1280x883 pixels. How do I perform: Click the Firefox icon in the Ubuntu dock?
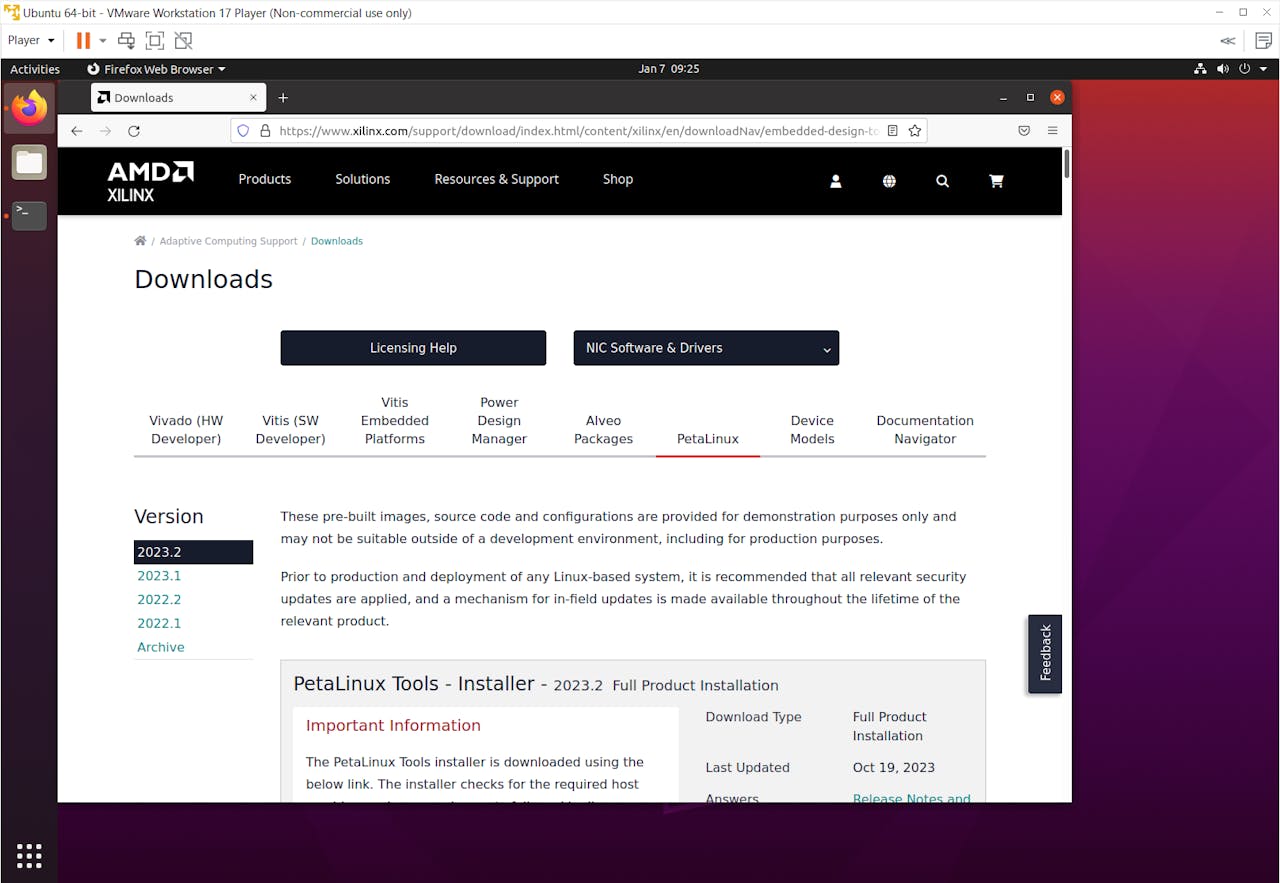click(x=29, y=107)
